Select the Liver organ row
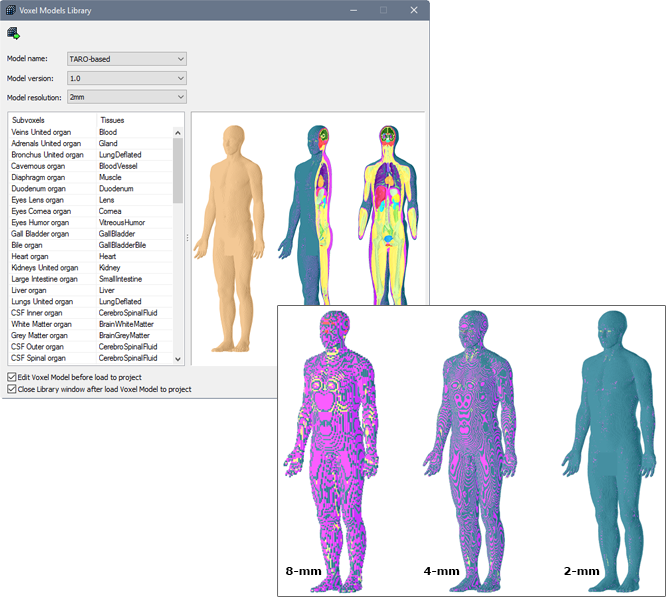The image size is (667, 600). (35, 290)
